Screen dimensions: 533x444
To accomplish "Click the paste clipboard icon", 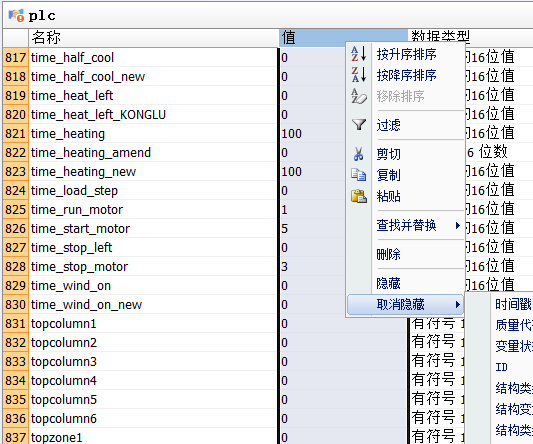I will pos(359,197).
